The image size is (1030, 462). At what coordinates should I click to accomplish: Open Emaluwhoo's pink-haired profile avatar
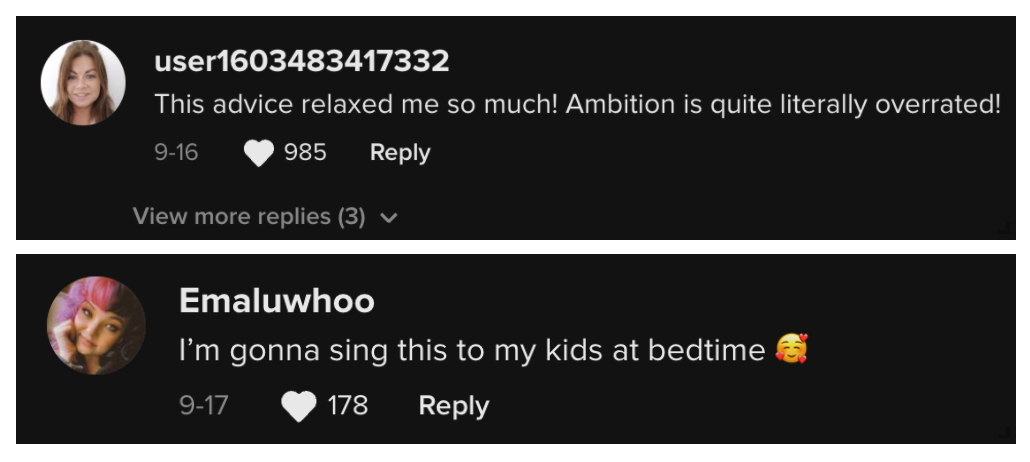click(x=96, y=325)
